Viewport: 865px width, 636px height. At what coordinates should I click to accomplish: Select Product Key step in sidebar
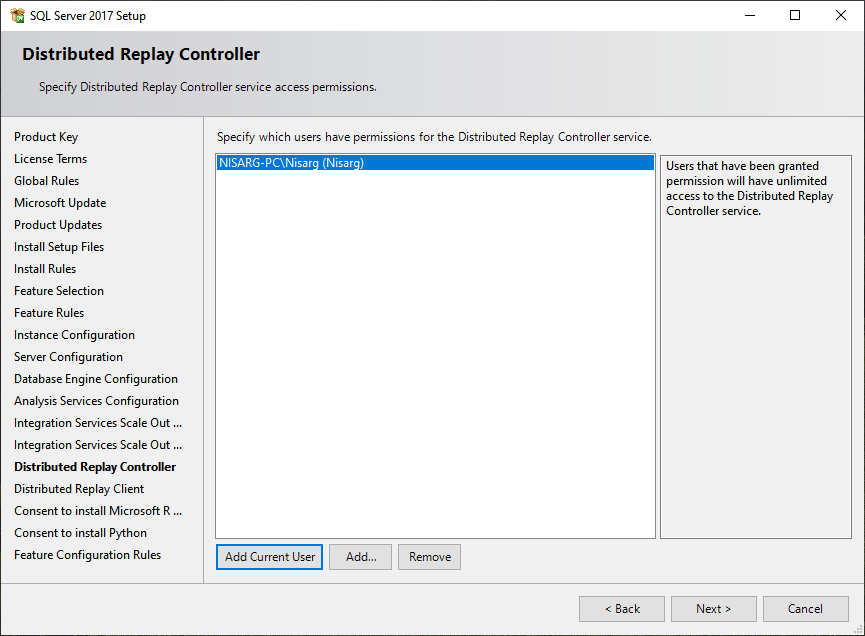[x=46, y=137]
